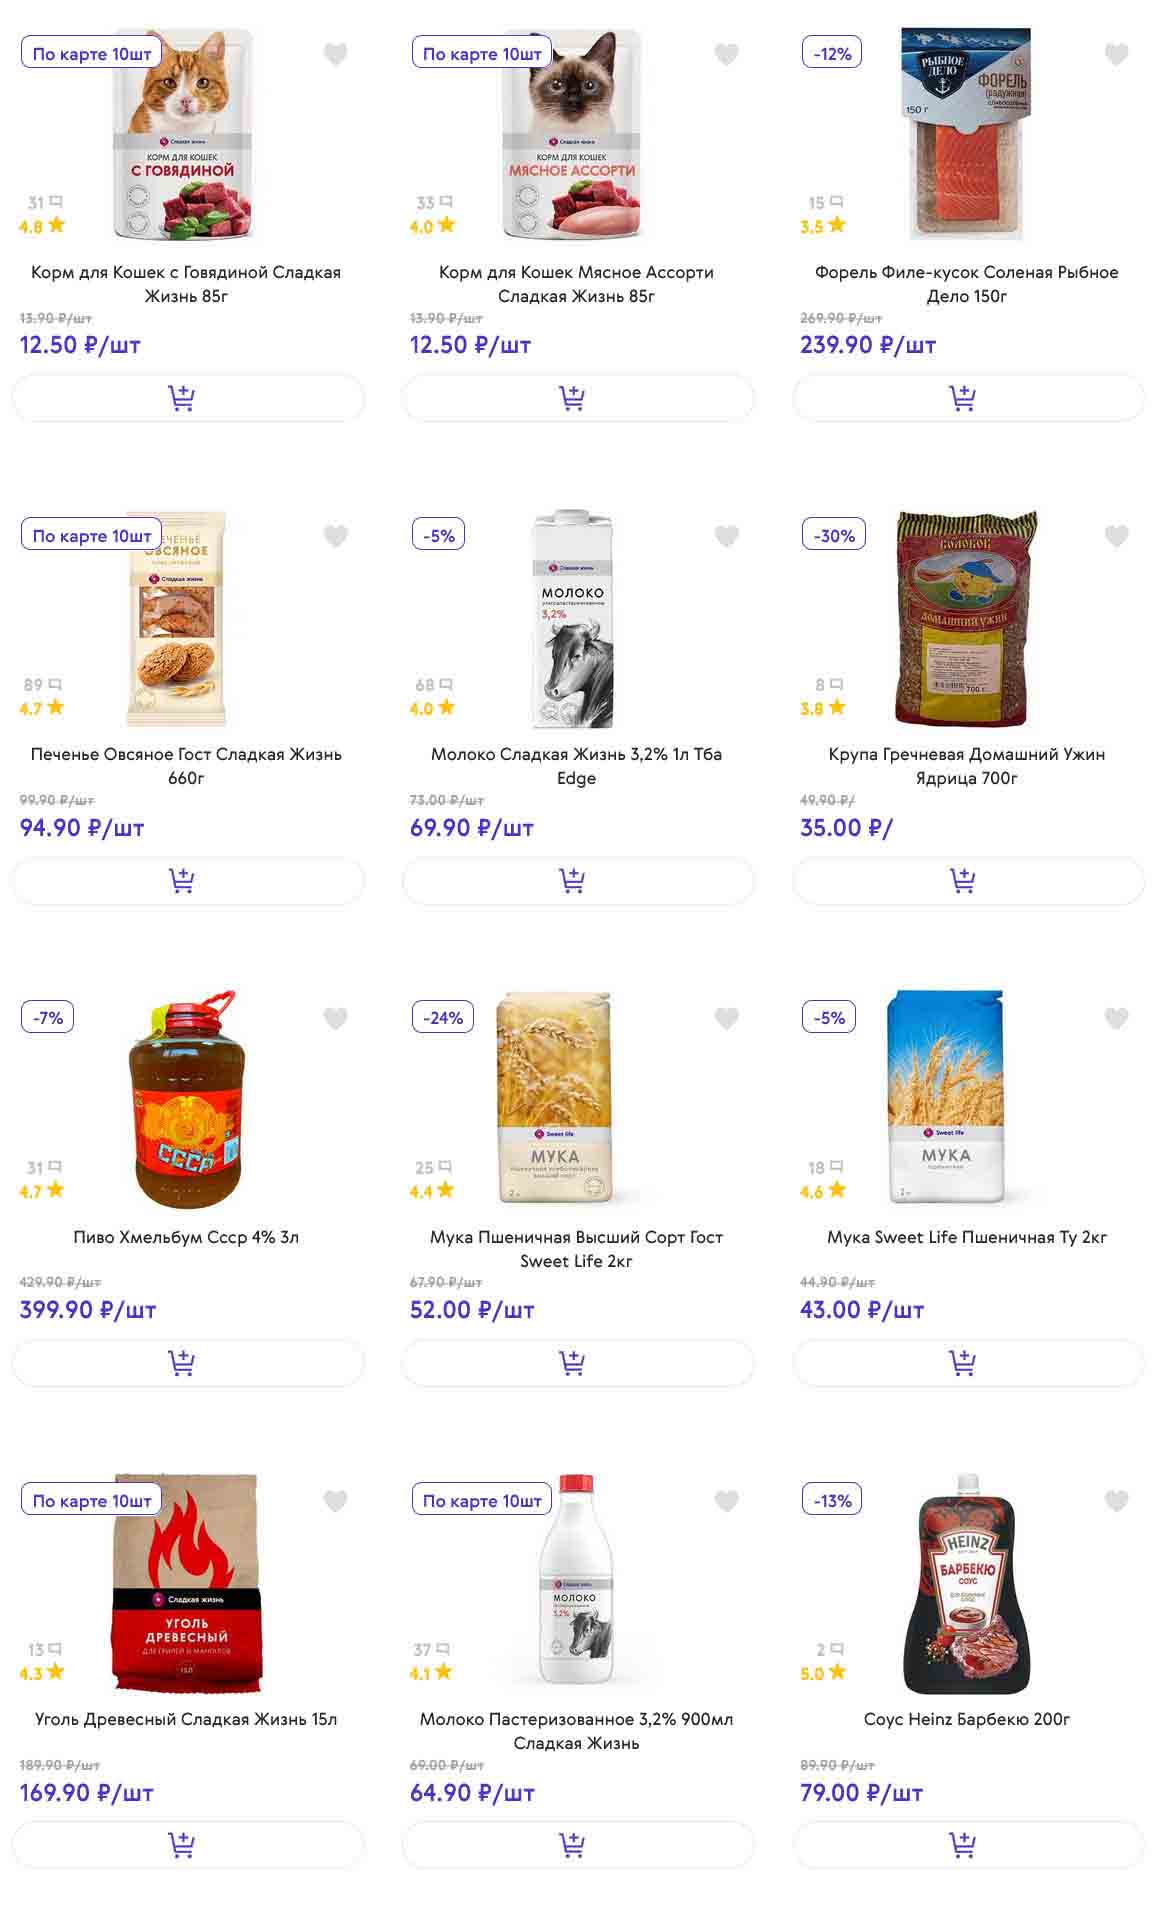The image size is (1158, 1914).
Task: Open Соус Heinz Барбекю 200г title
Action: click(966, 1719)
